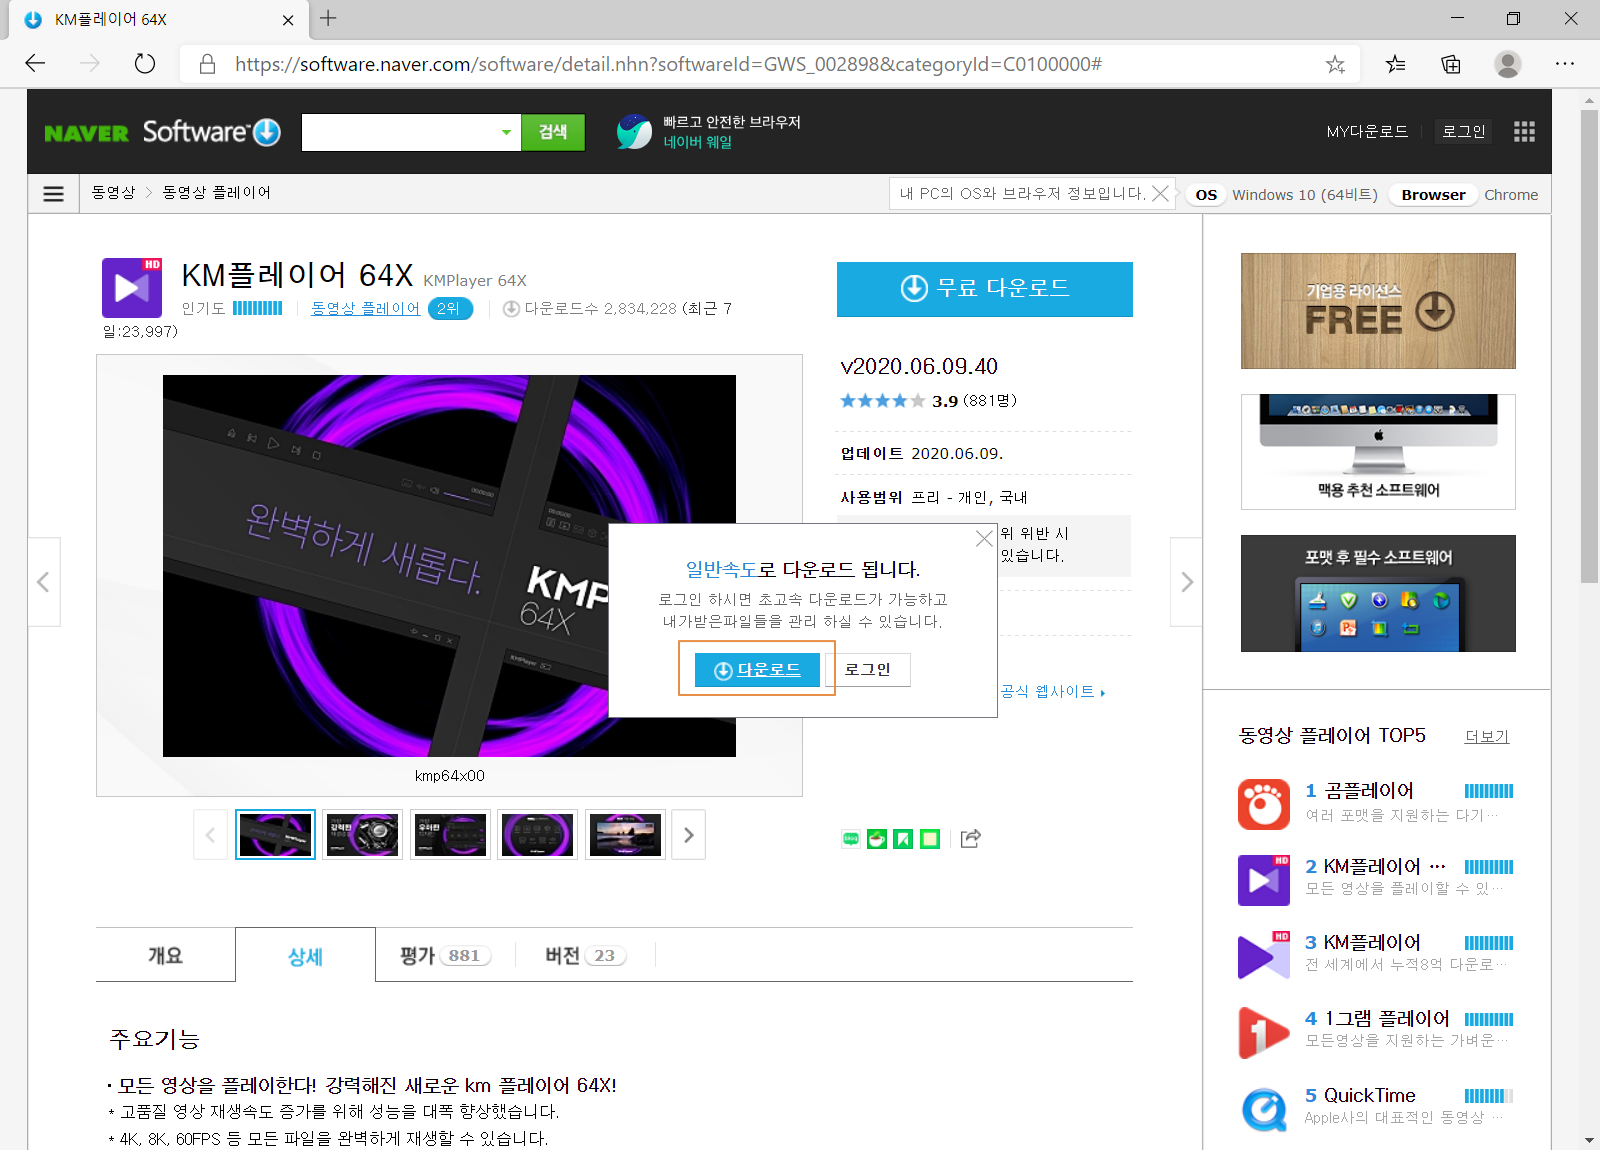
Task: Switch to the 상세 tab
Action: (306, 955)
